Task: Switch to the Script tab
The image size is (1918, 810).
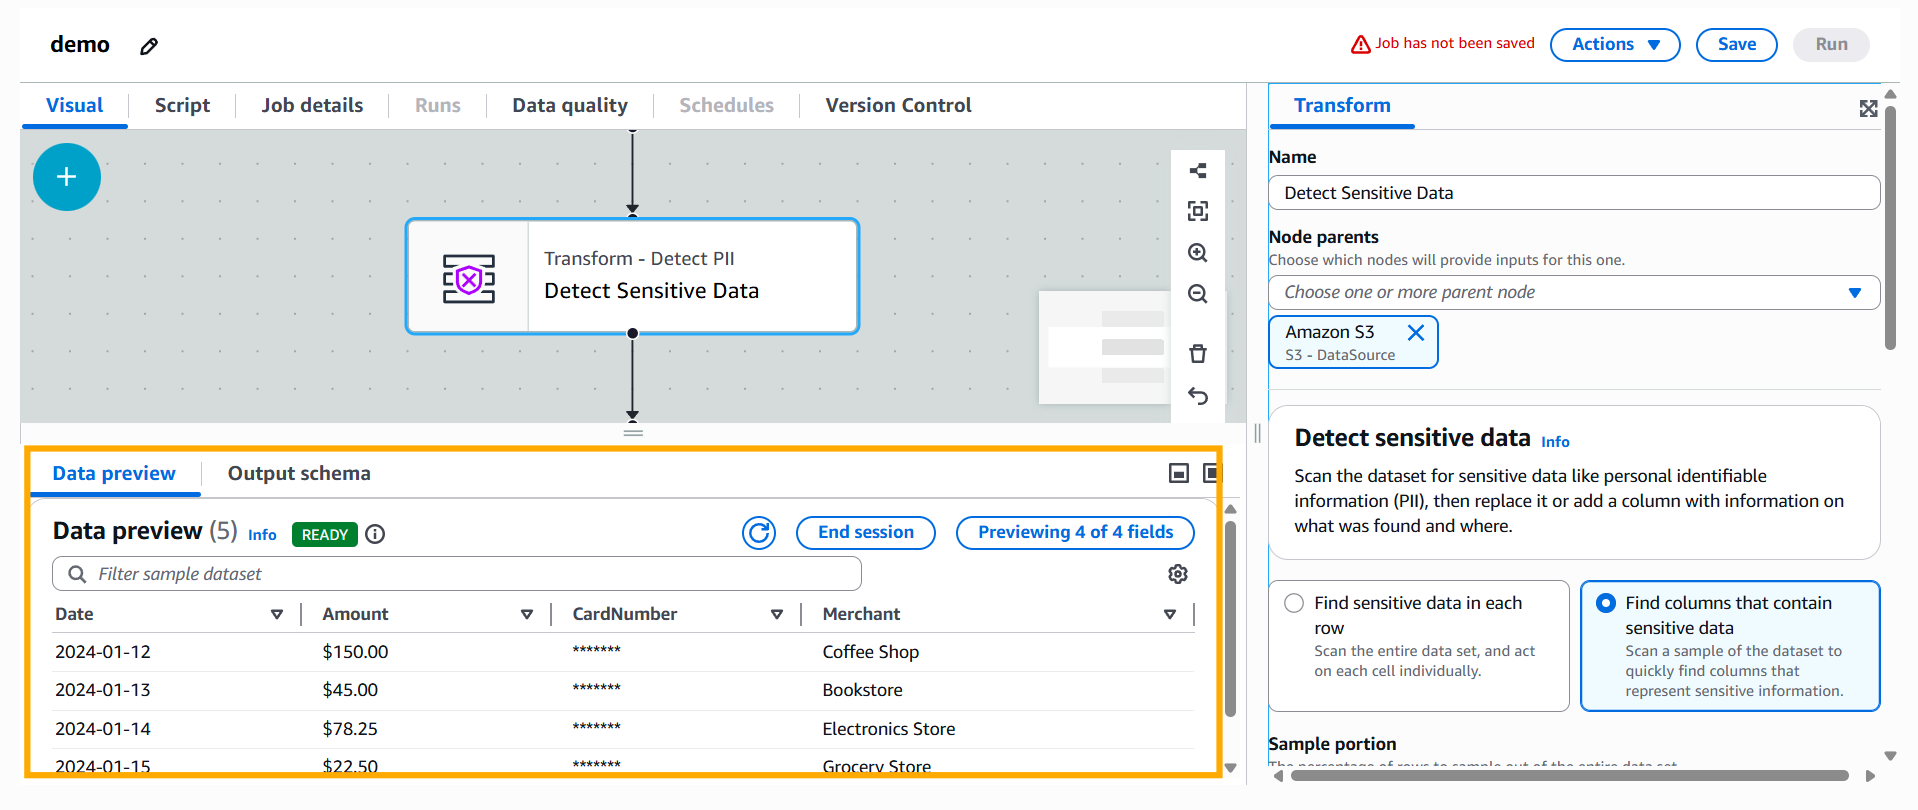Action: (x=182, y=105)
